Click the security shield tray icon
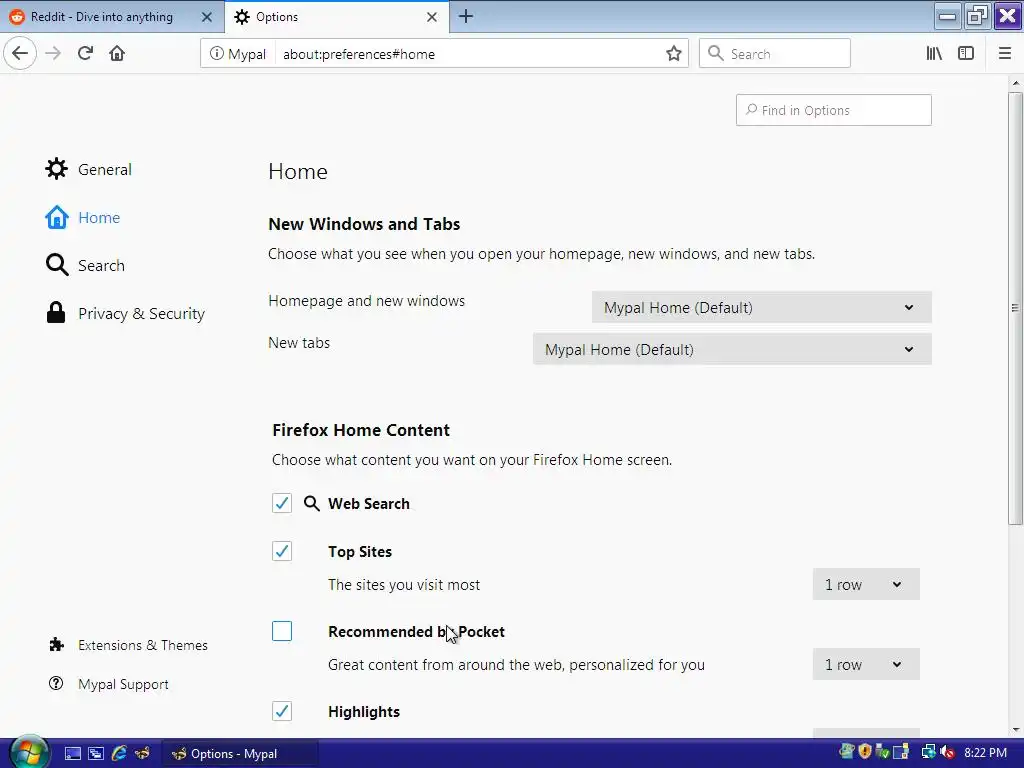 (865, 752)
